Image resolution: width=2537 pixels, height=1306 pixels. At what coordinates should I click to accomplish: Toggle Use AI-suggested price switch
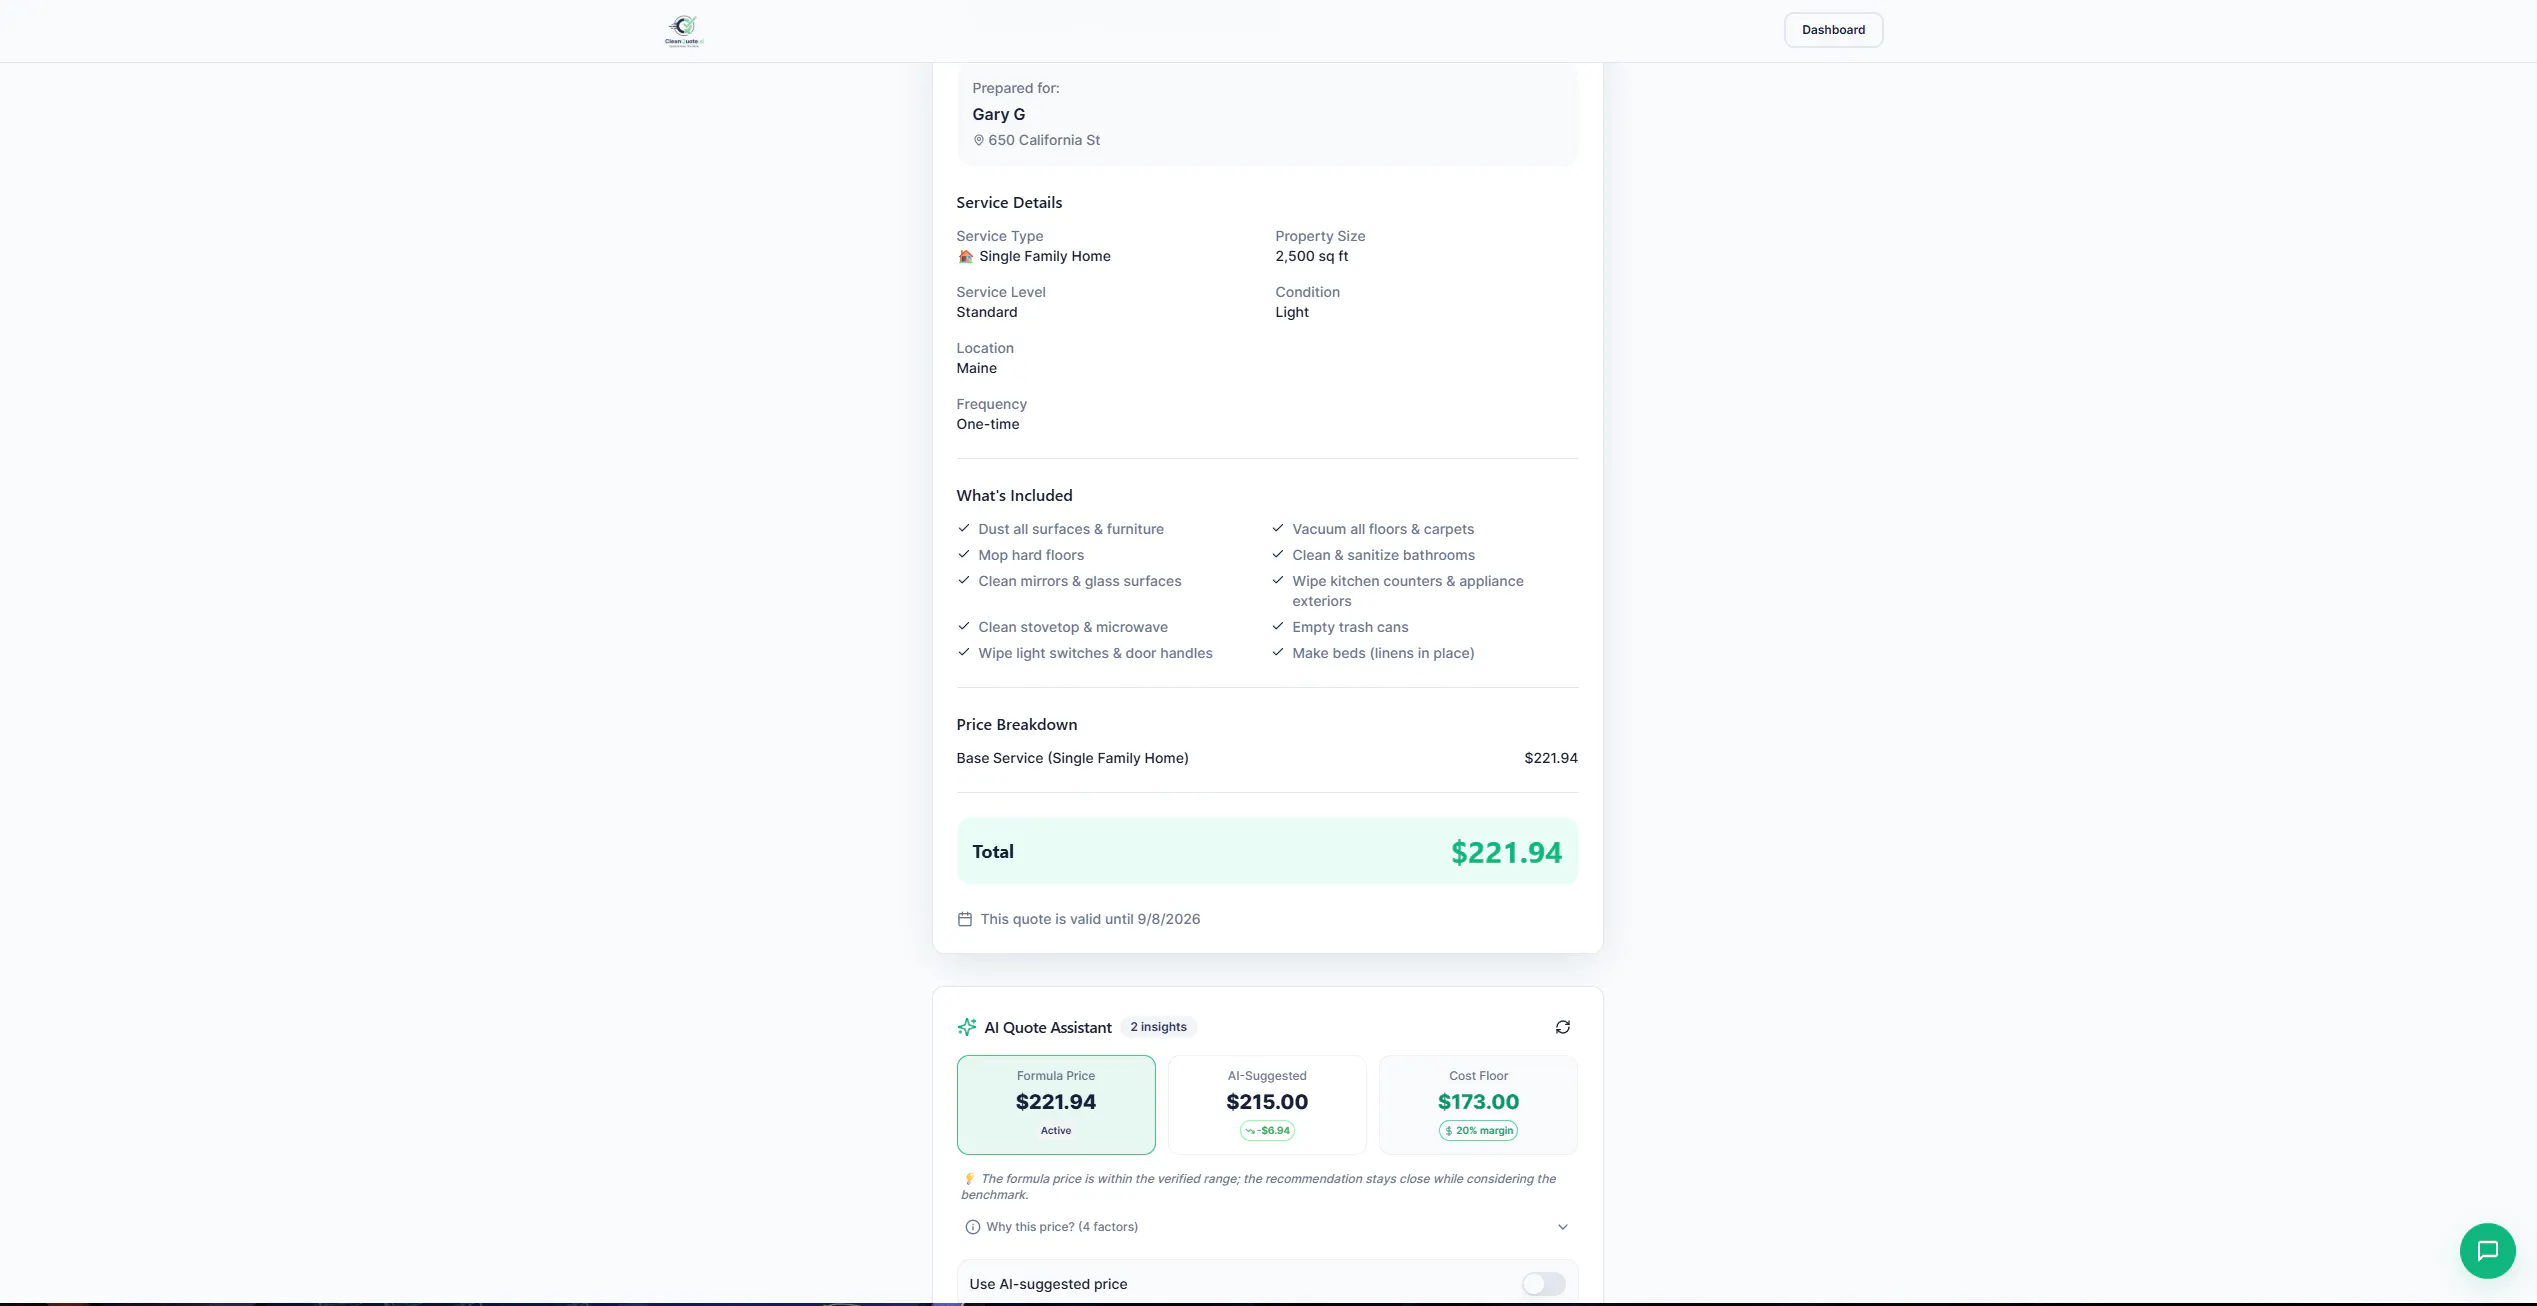1543,1284
